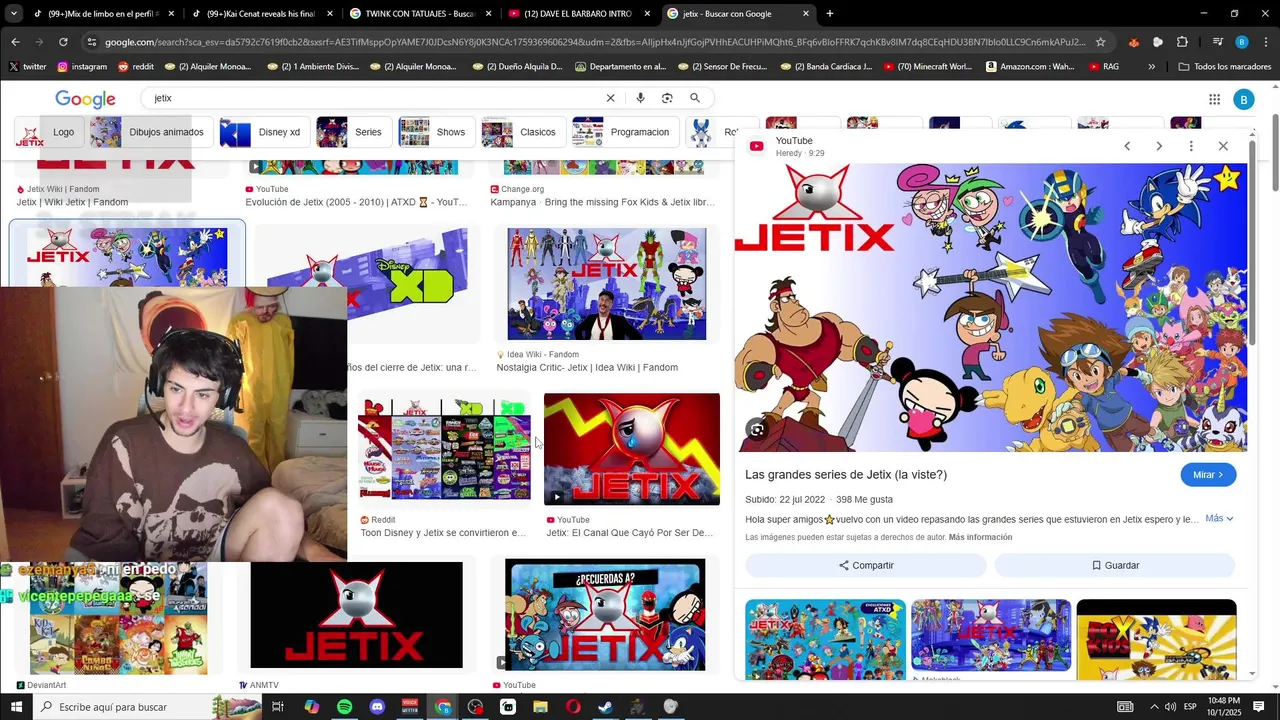Submit search with the magnifier icon
The image size is (1280, 720).
[695, 98]
